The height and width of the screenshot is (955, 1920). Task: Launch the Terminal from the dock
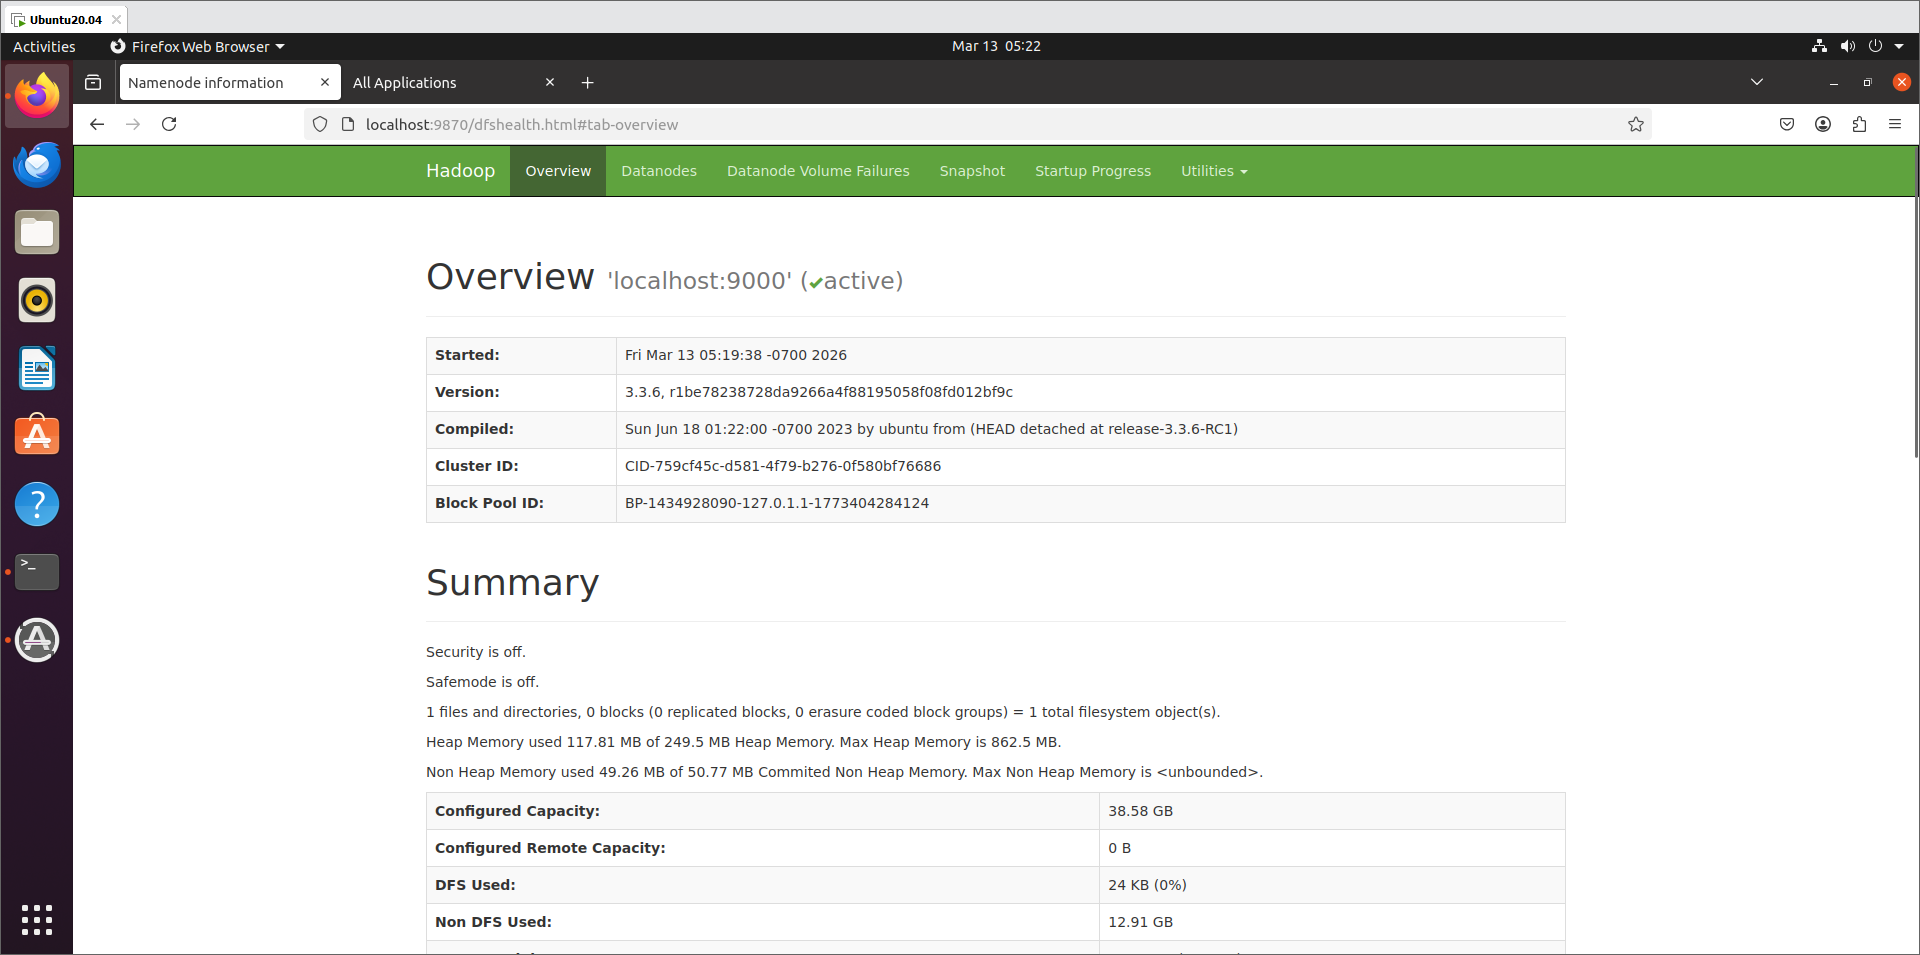tap(36, 571)
